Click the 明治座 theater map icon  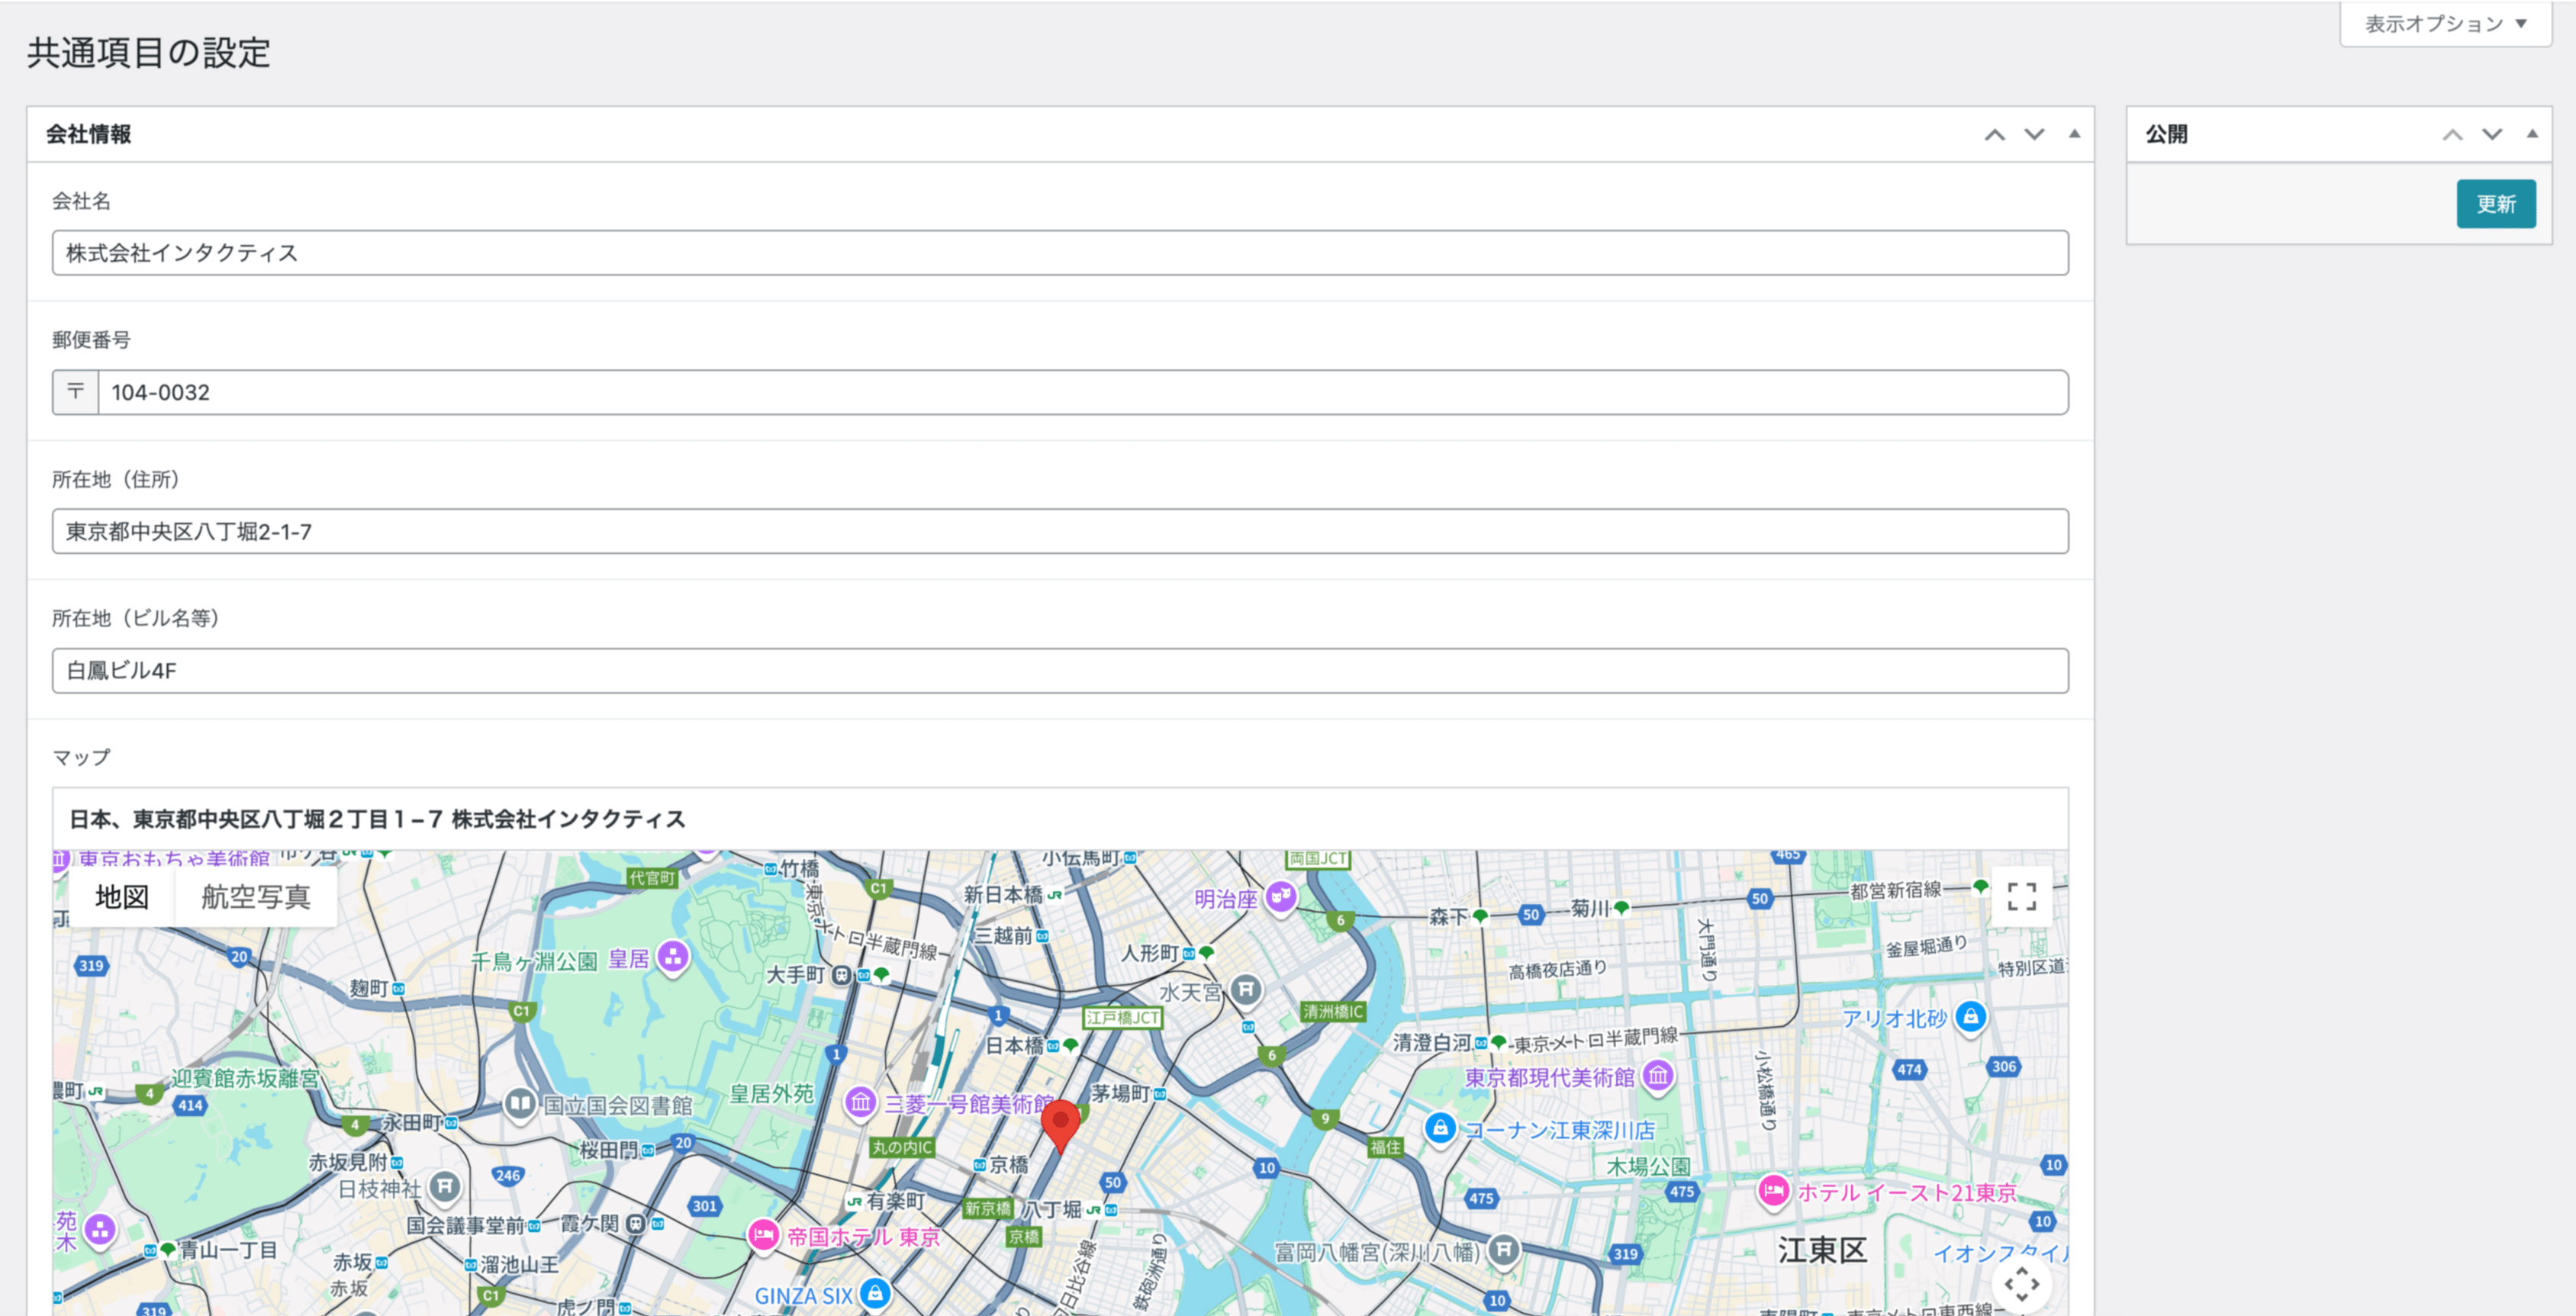[x=1281, y=896]
